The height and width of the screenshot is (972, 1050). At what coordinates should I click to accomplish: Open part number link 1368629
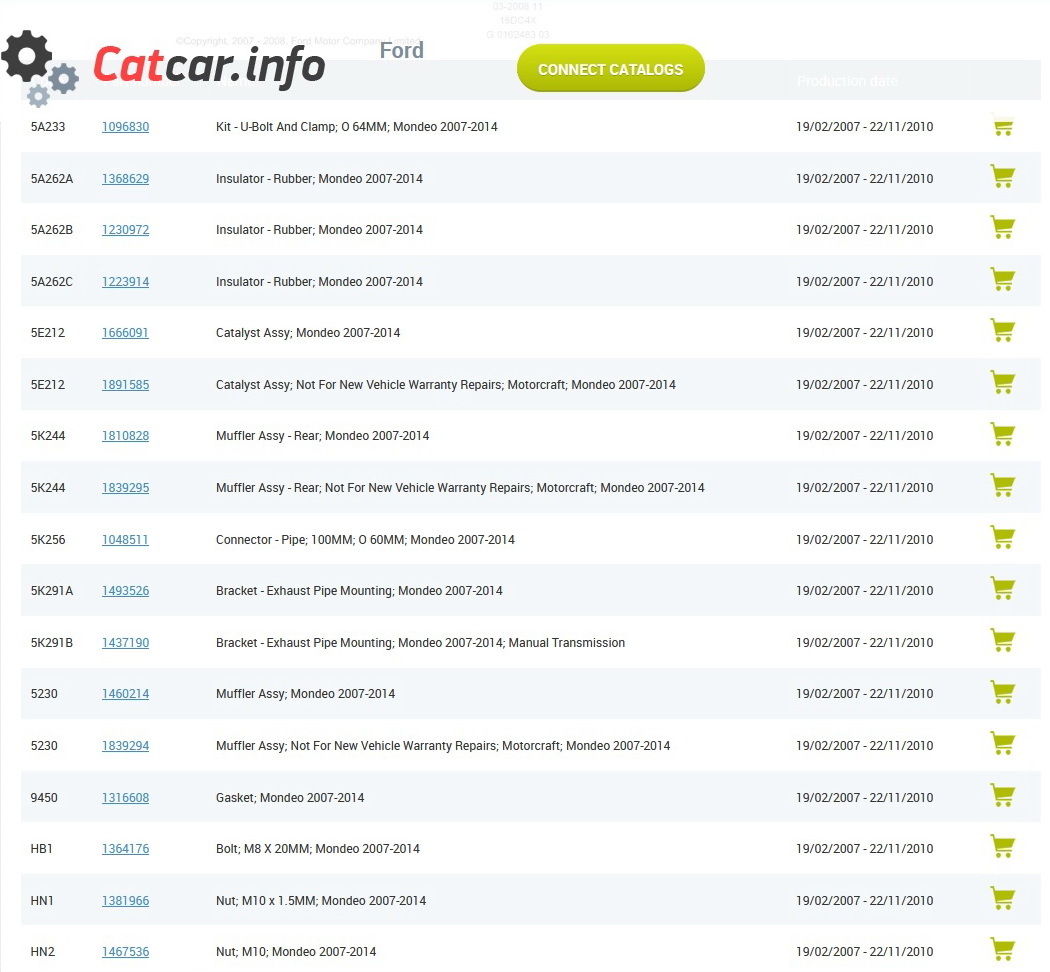pyautogui.click(x=125, y=179)
